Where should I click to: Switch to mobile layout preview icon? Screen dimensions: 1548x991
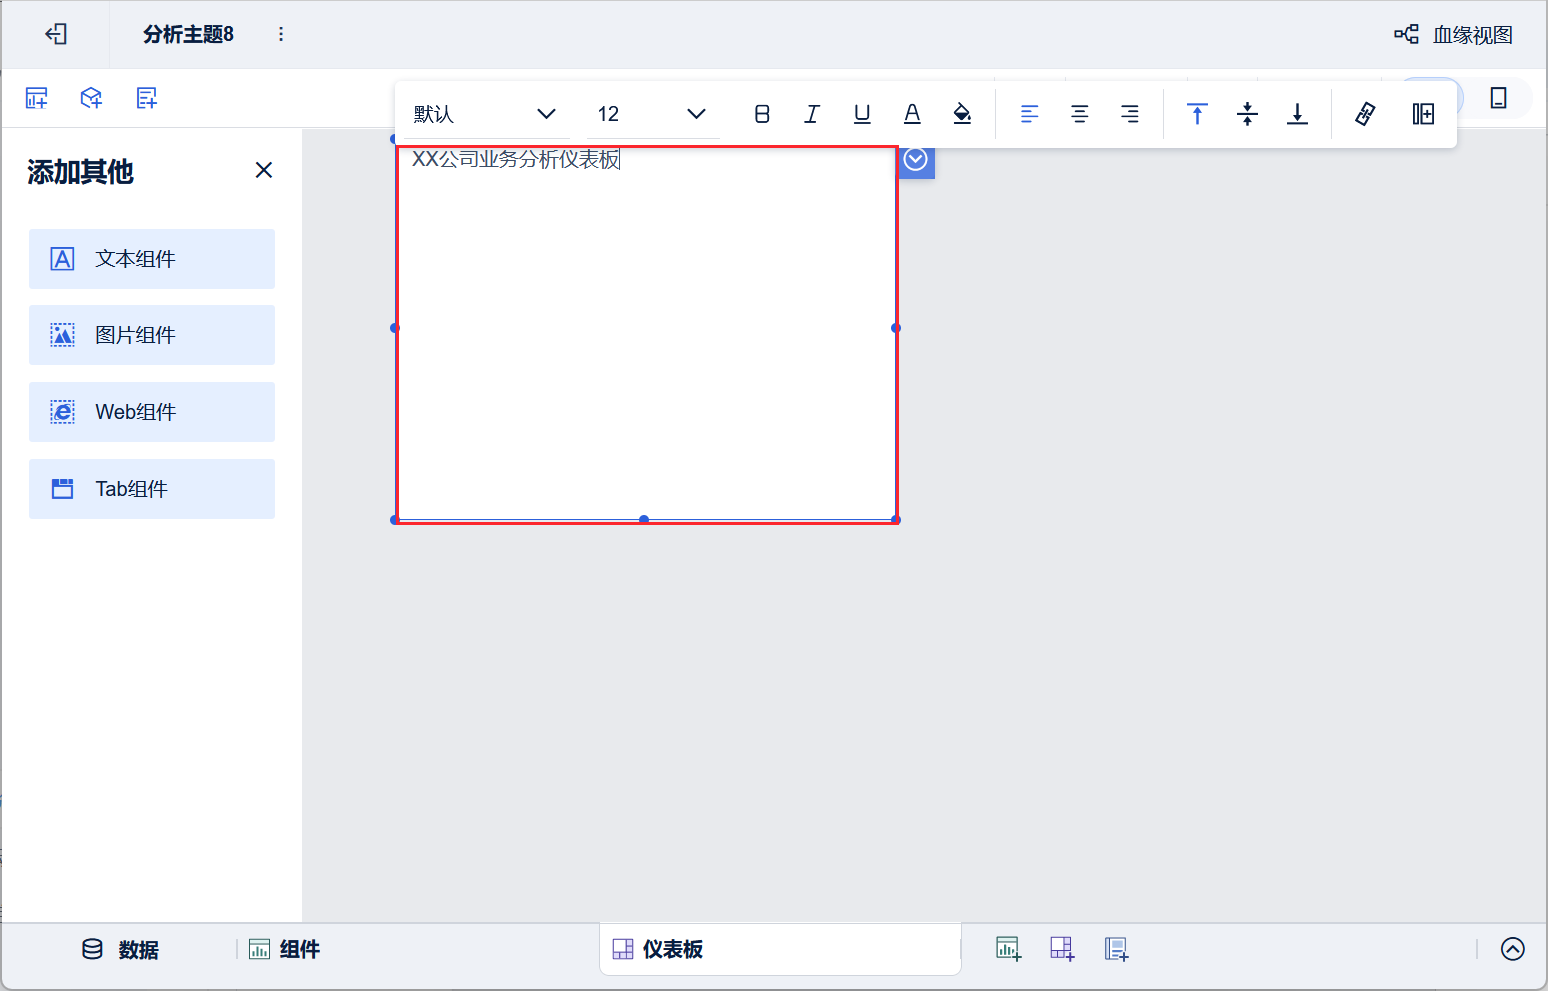tap(1498, 98)
